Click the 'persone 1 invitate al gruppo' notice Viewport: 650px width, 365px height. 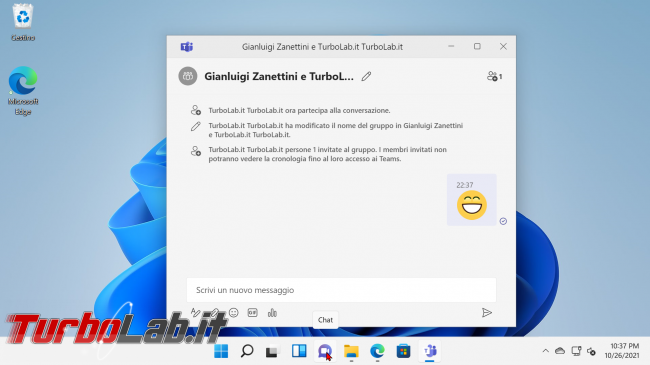pyautogui.click(x=327, y=154)
